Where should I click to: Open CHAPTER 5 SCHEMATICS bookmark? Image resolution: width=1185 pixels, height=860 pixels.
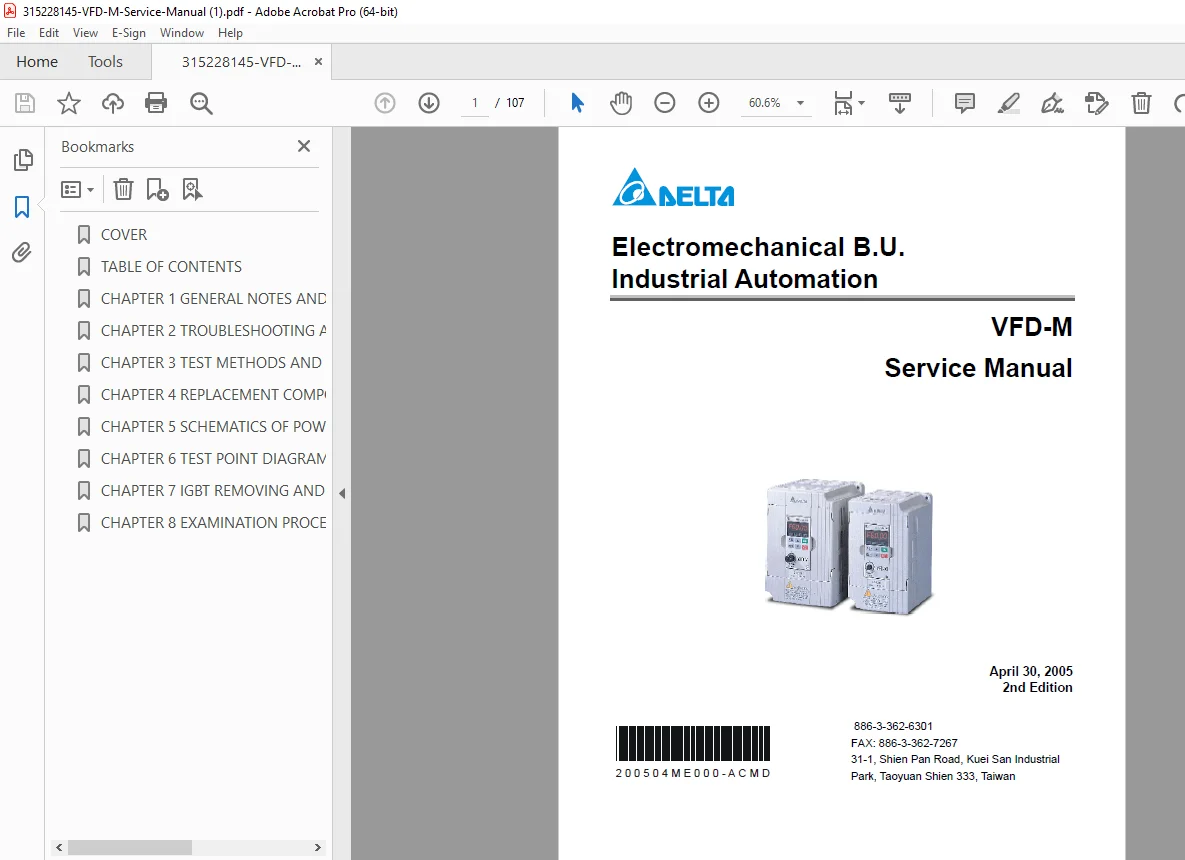[213, 426]
